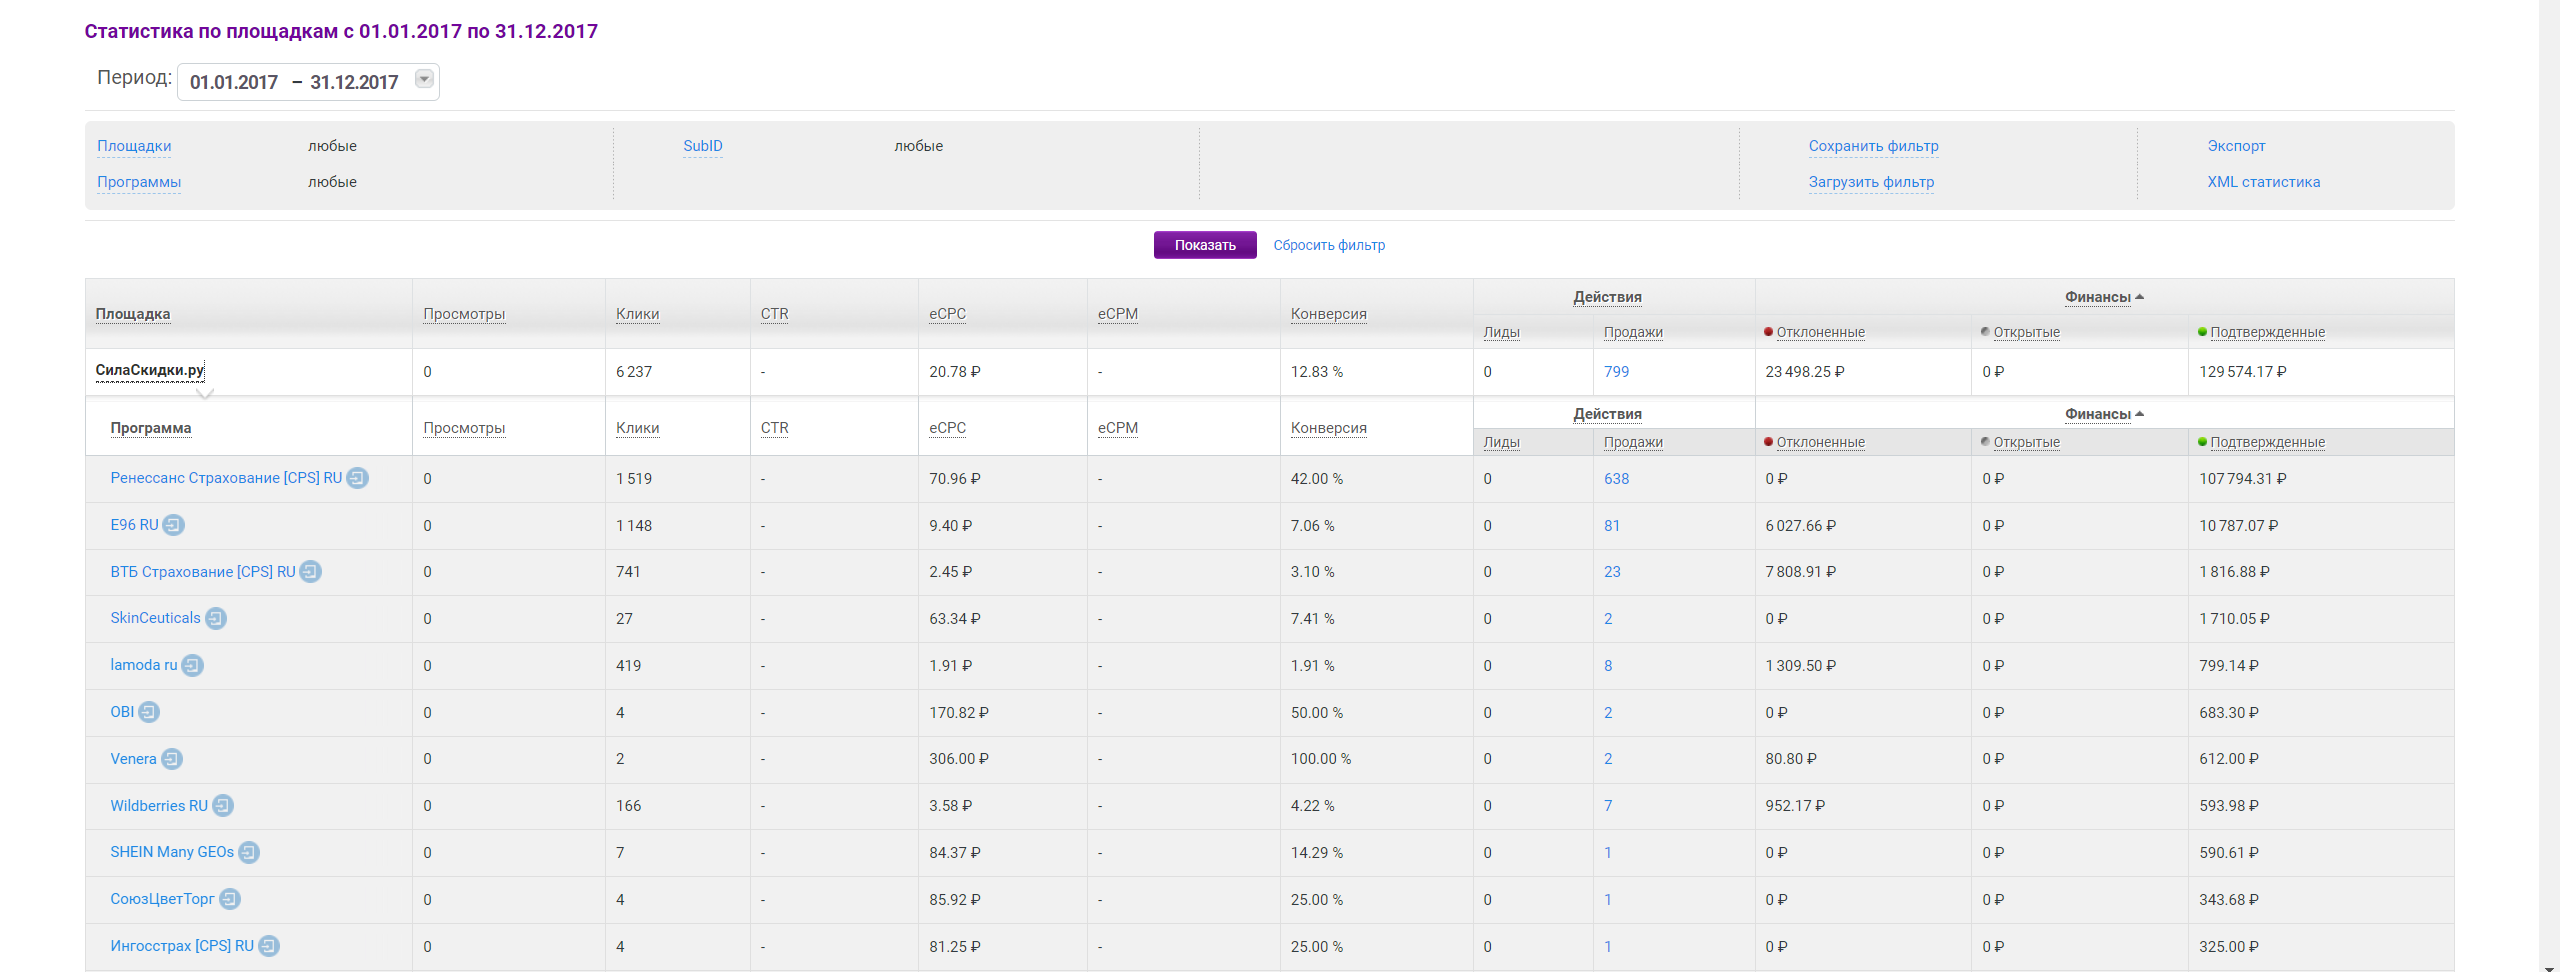Click the icon beside lamoda ru
This screenshot has width=2560, height=972.
click(x=192, y=665)
